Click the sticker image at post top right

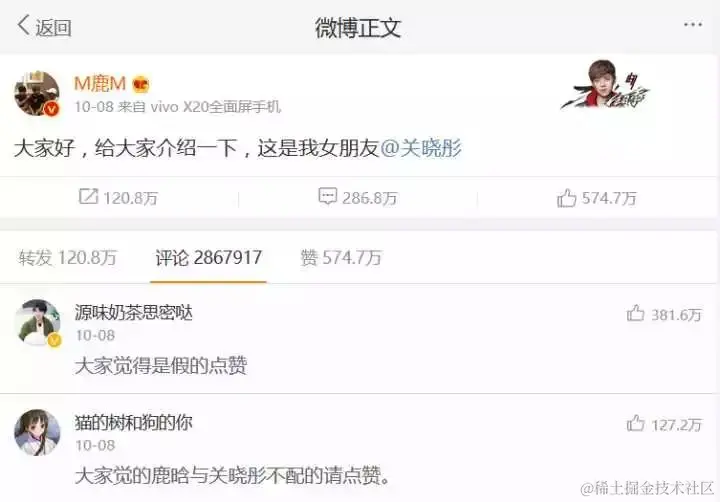(605, 85)
